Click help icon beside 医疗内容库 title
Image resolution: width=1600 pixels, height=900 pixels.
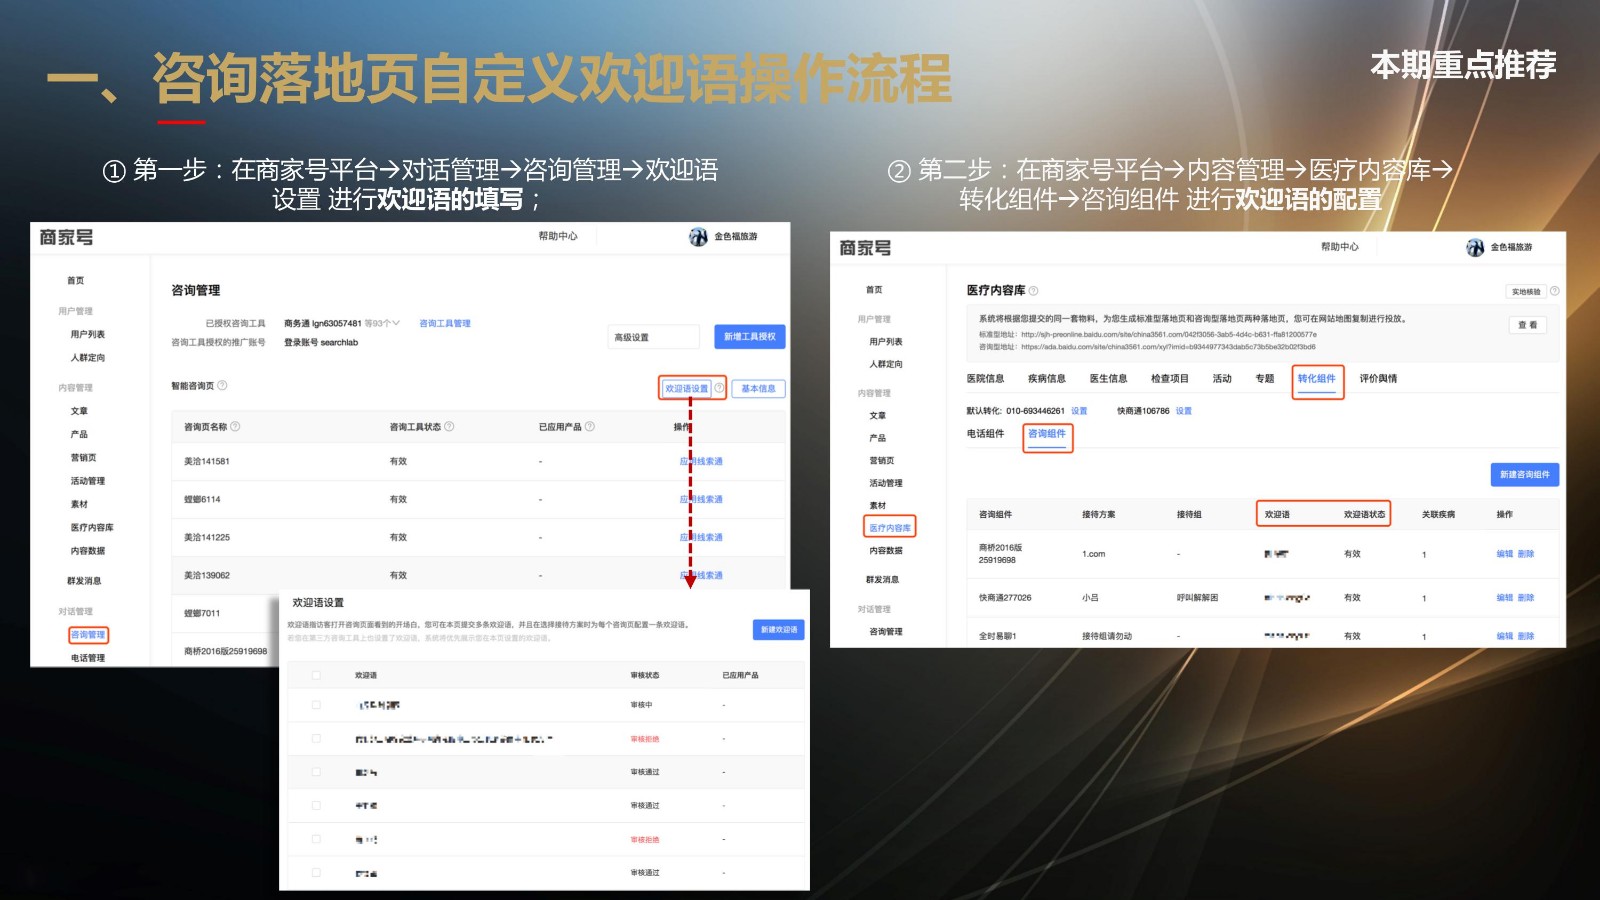[x=1034, y=291]
